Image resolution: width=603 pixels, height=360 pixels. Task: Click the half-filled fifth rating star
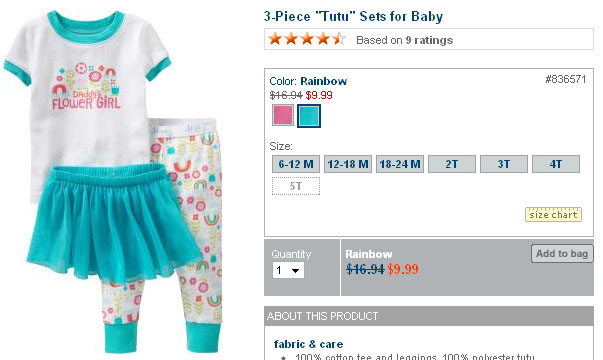[339, 39]
